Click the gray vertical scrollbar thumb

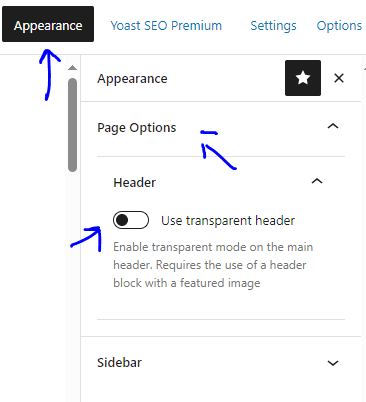pyautogui.click(x=72, y=125)
